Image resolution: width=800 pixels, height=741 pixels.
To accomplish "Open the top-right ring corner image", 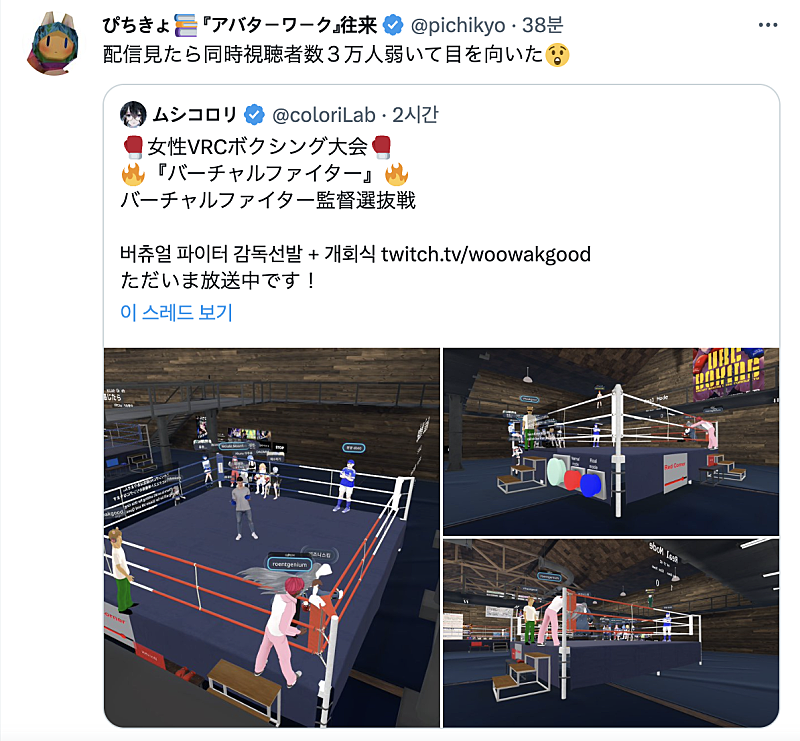I will click(611, 441).
